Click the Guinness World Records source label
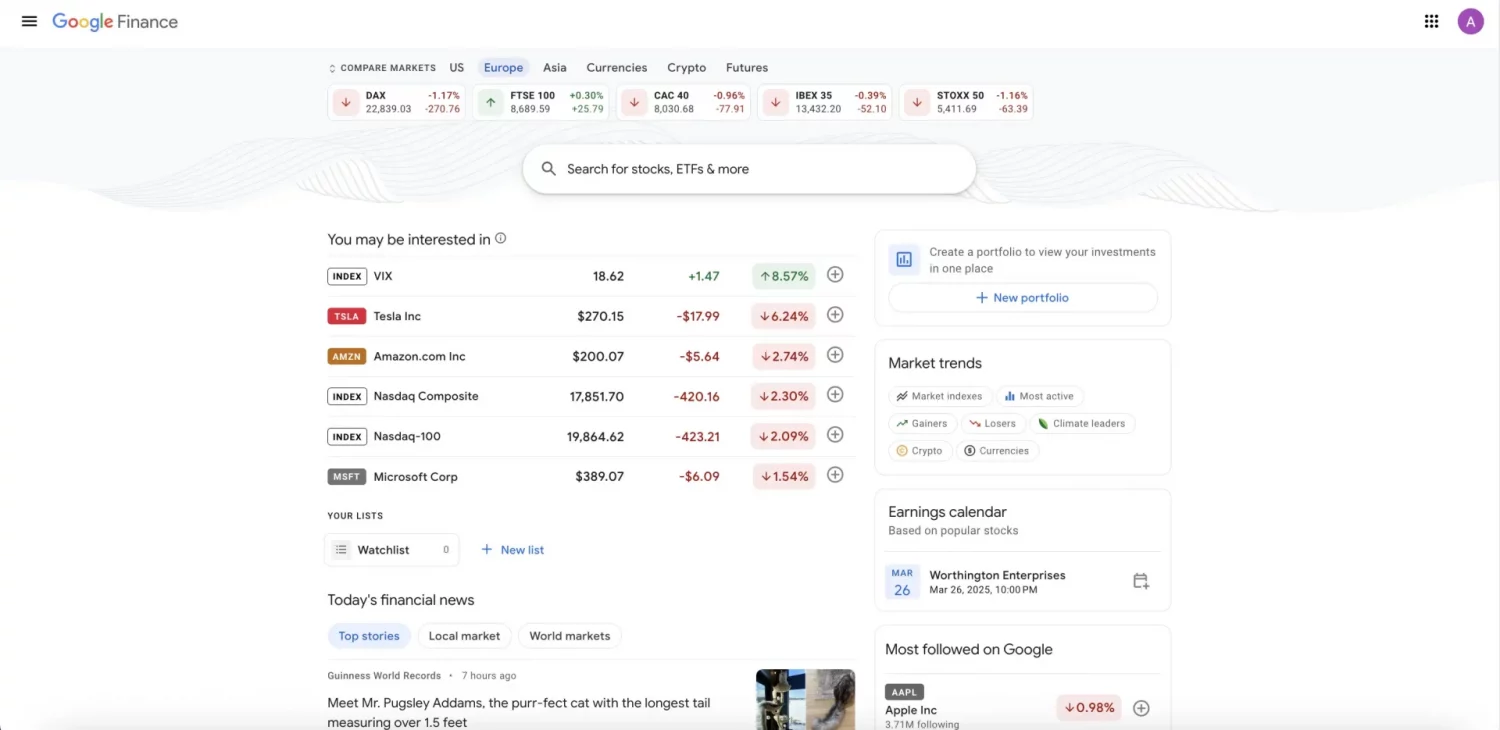This screenshot has width=1500, height=730. [x=384, y=676]
